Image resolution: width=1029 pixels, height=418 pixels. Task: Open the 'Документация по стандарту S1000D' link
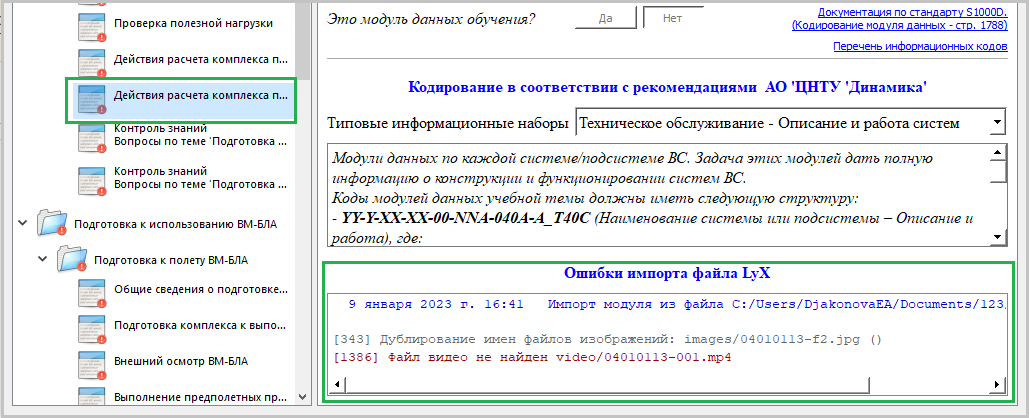(912, 10)
